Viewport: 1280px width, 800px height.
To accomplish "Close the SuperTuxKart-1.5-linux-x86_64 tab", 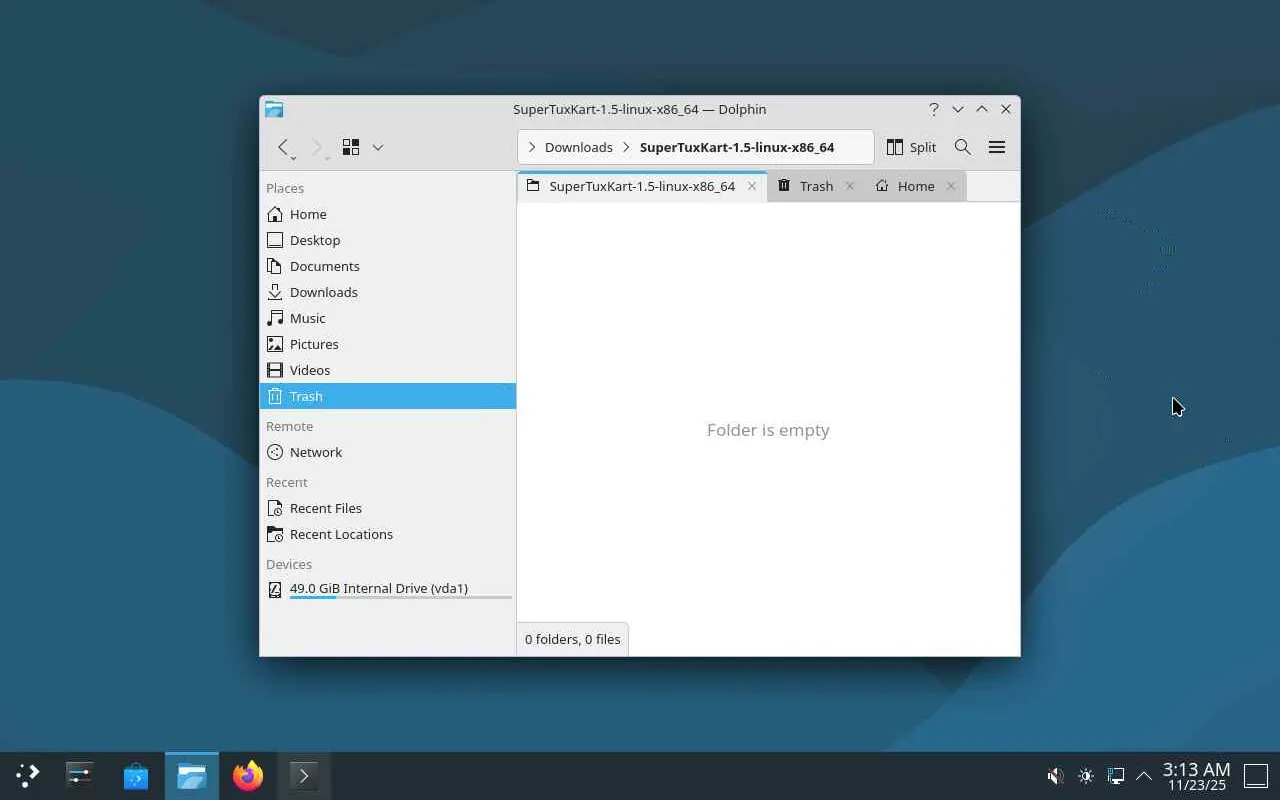I will coord(752,186).
